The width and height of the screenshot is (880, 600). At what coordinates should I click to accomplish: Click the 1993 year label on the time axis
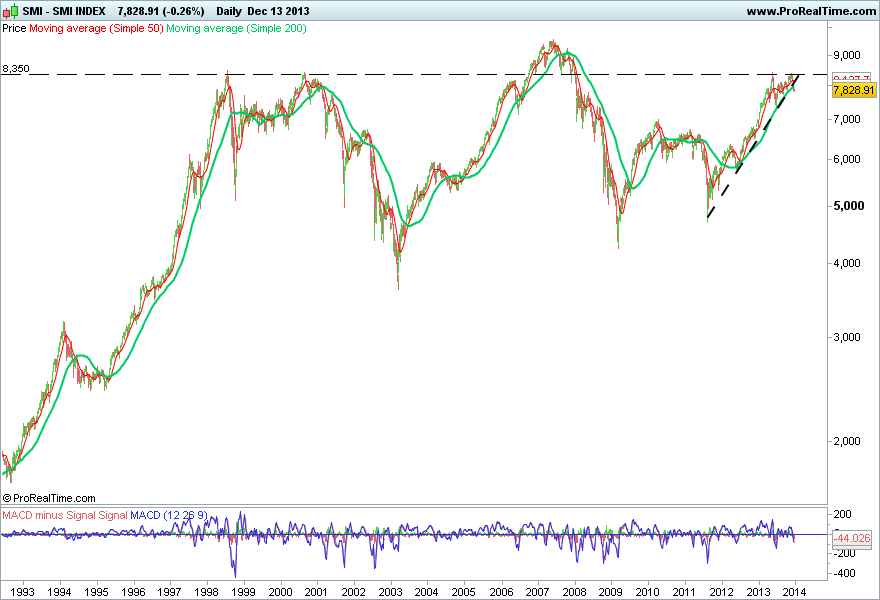point(22,592)
